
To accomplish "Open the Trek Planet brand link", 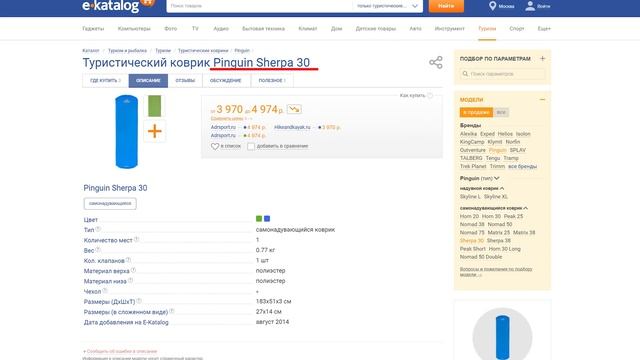I will click(x=473, y=166).
